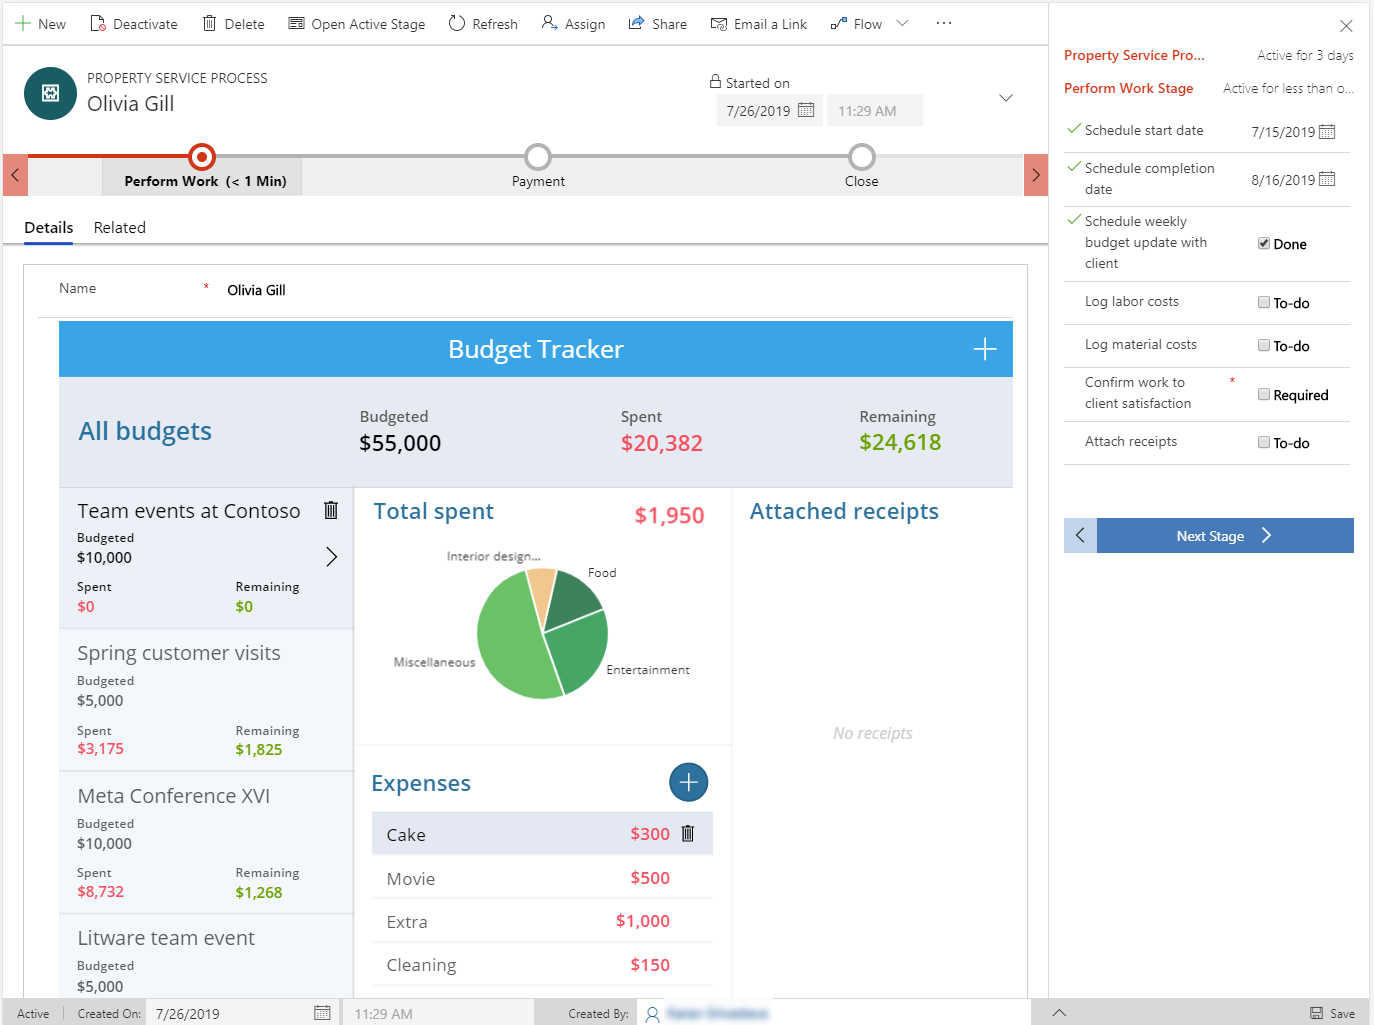Screen dimensions: 1374x1025
Task: Check the Log labor costs checkbox
Action: (x=1264, y=302)
